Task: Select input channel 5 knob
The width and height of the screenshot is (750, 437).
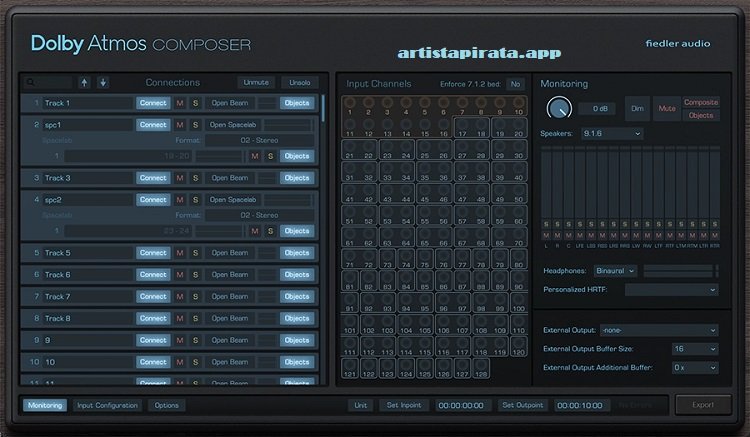Action: pyautogui.click(x=425, y=102)
